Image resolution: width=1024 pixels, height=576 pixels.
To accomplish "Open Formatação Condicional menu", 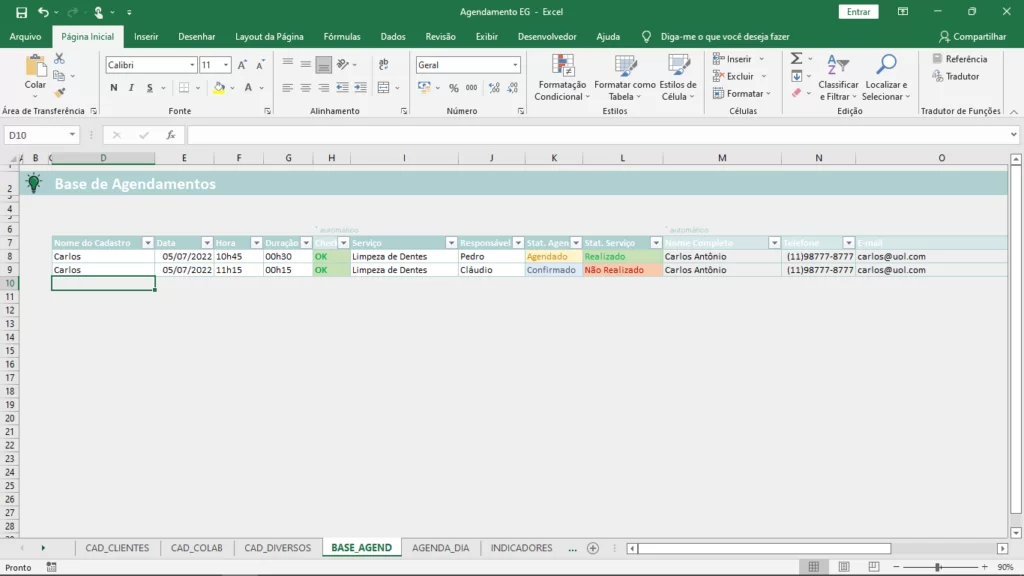I will pos(561,78).
